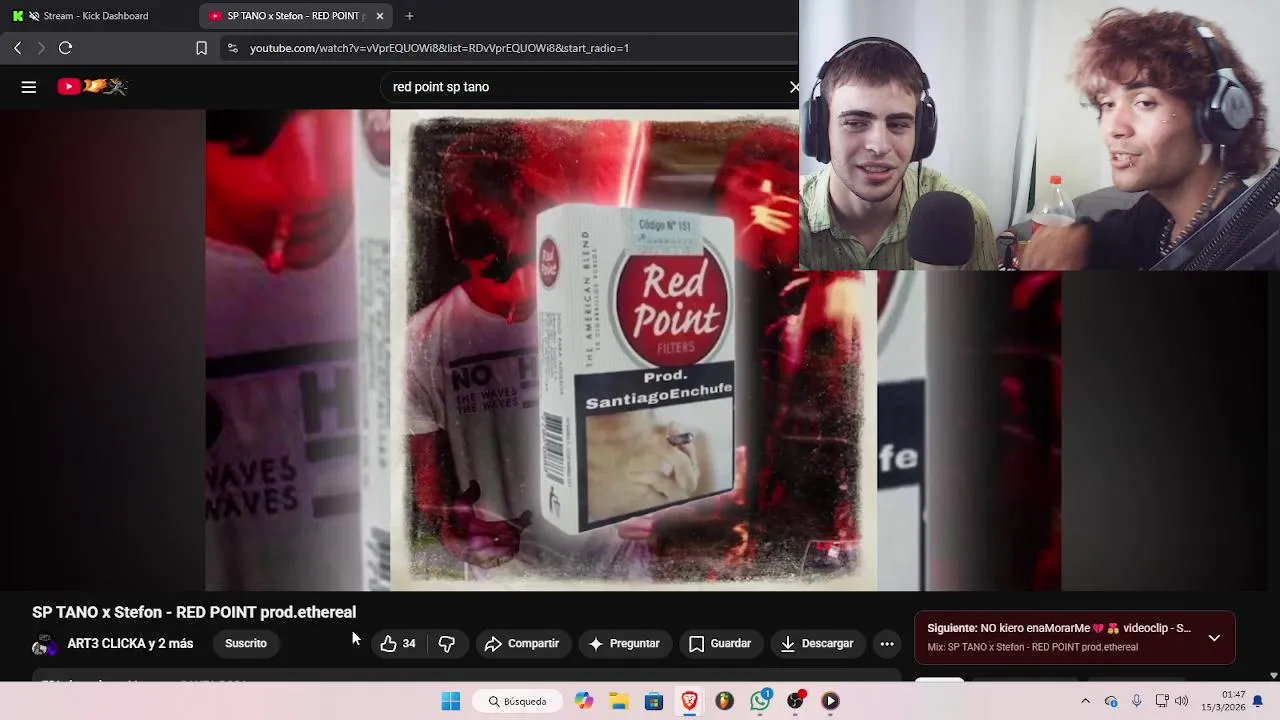Select the video title RED POINT prod.ethereal

194,612
